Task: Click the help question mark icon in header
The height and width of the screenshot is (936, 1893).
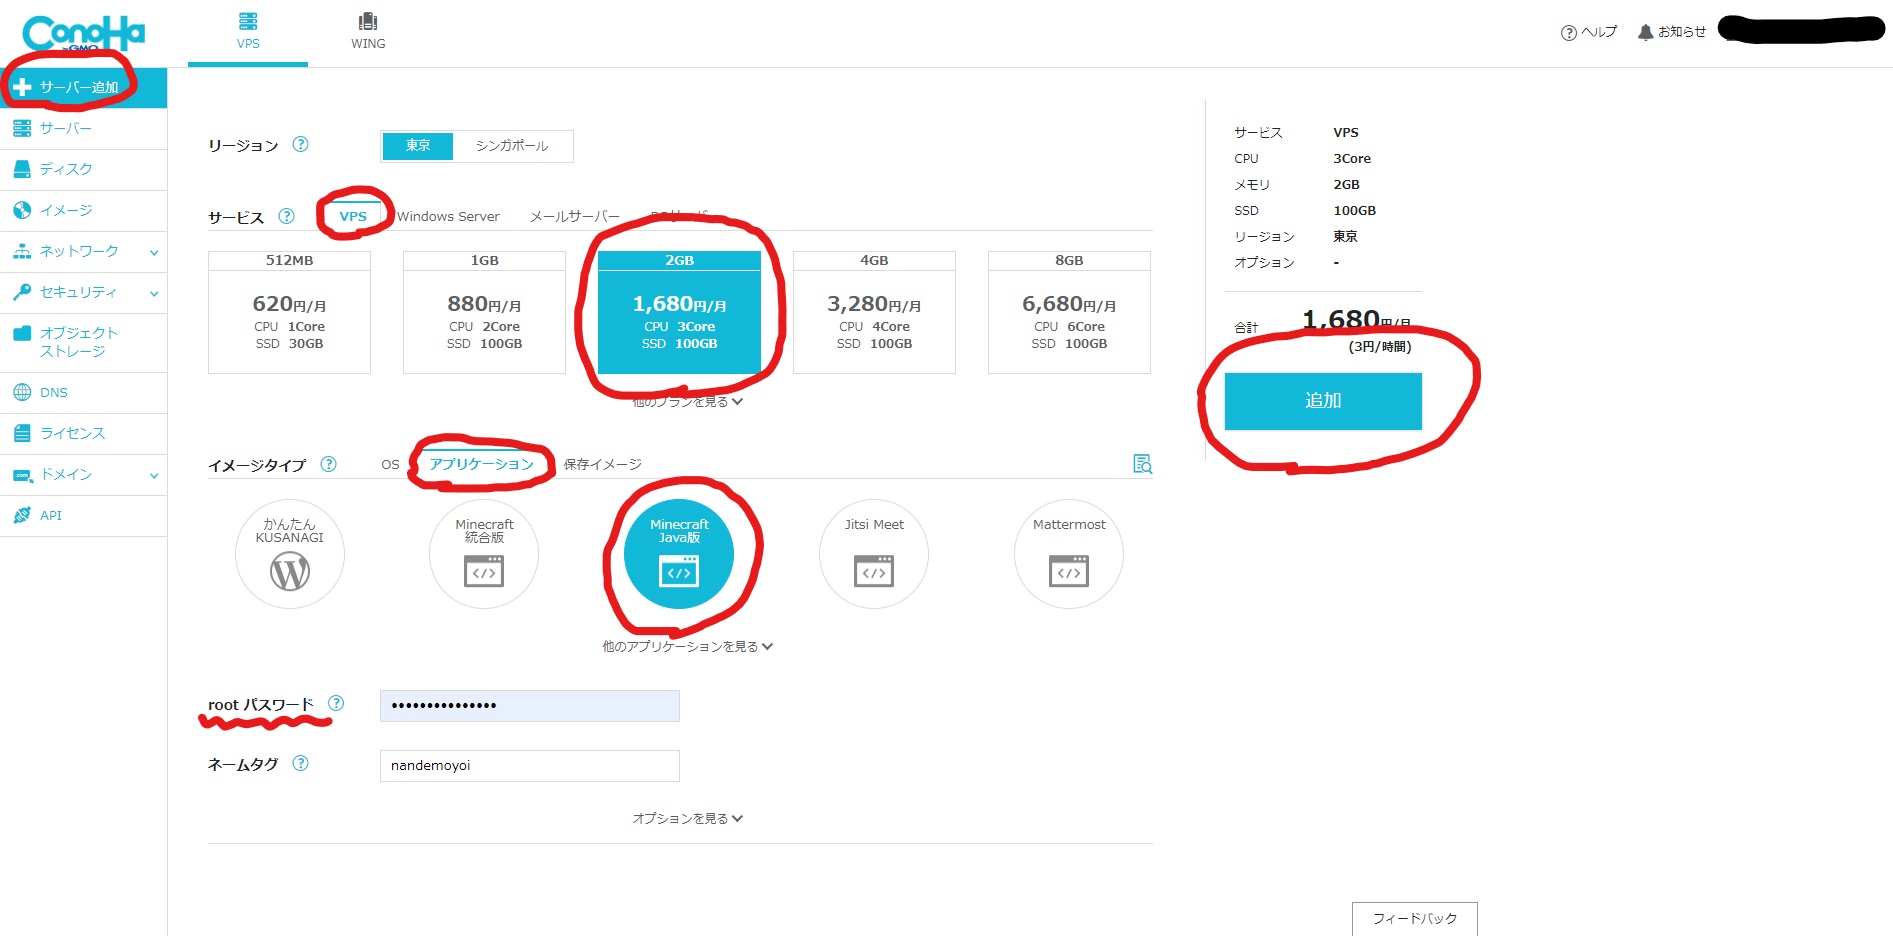Action: coord(1568,33)
